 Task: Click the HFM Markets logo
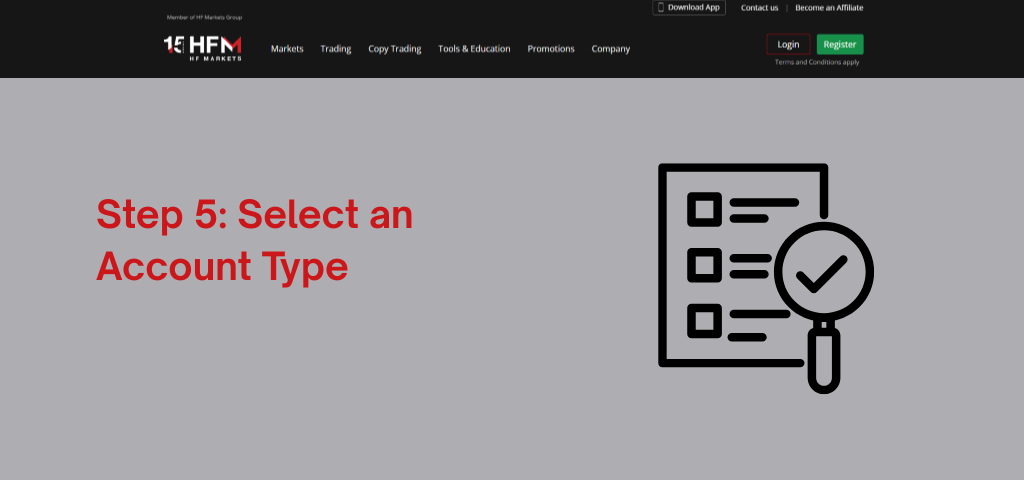202,48
